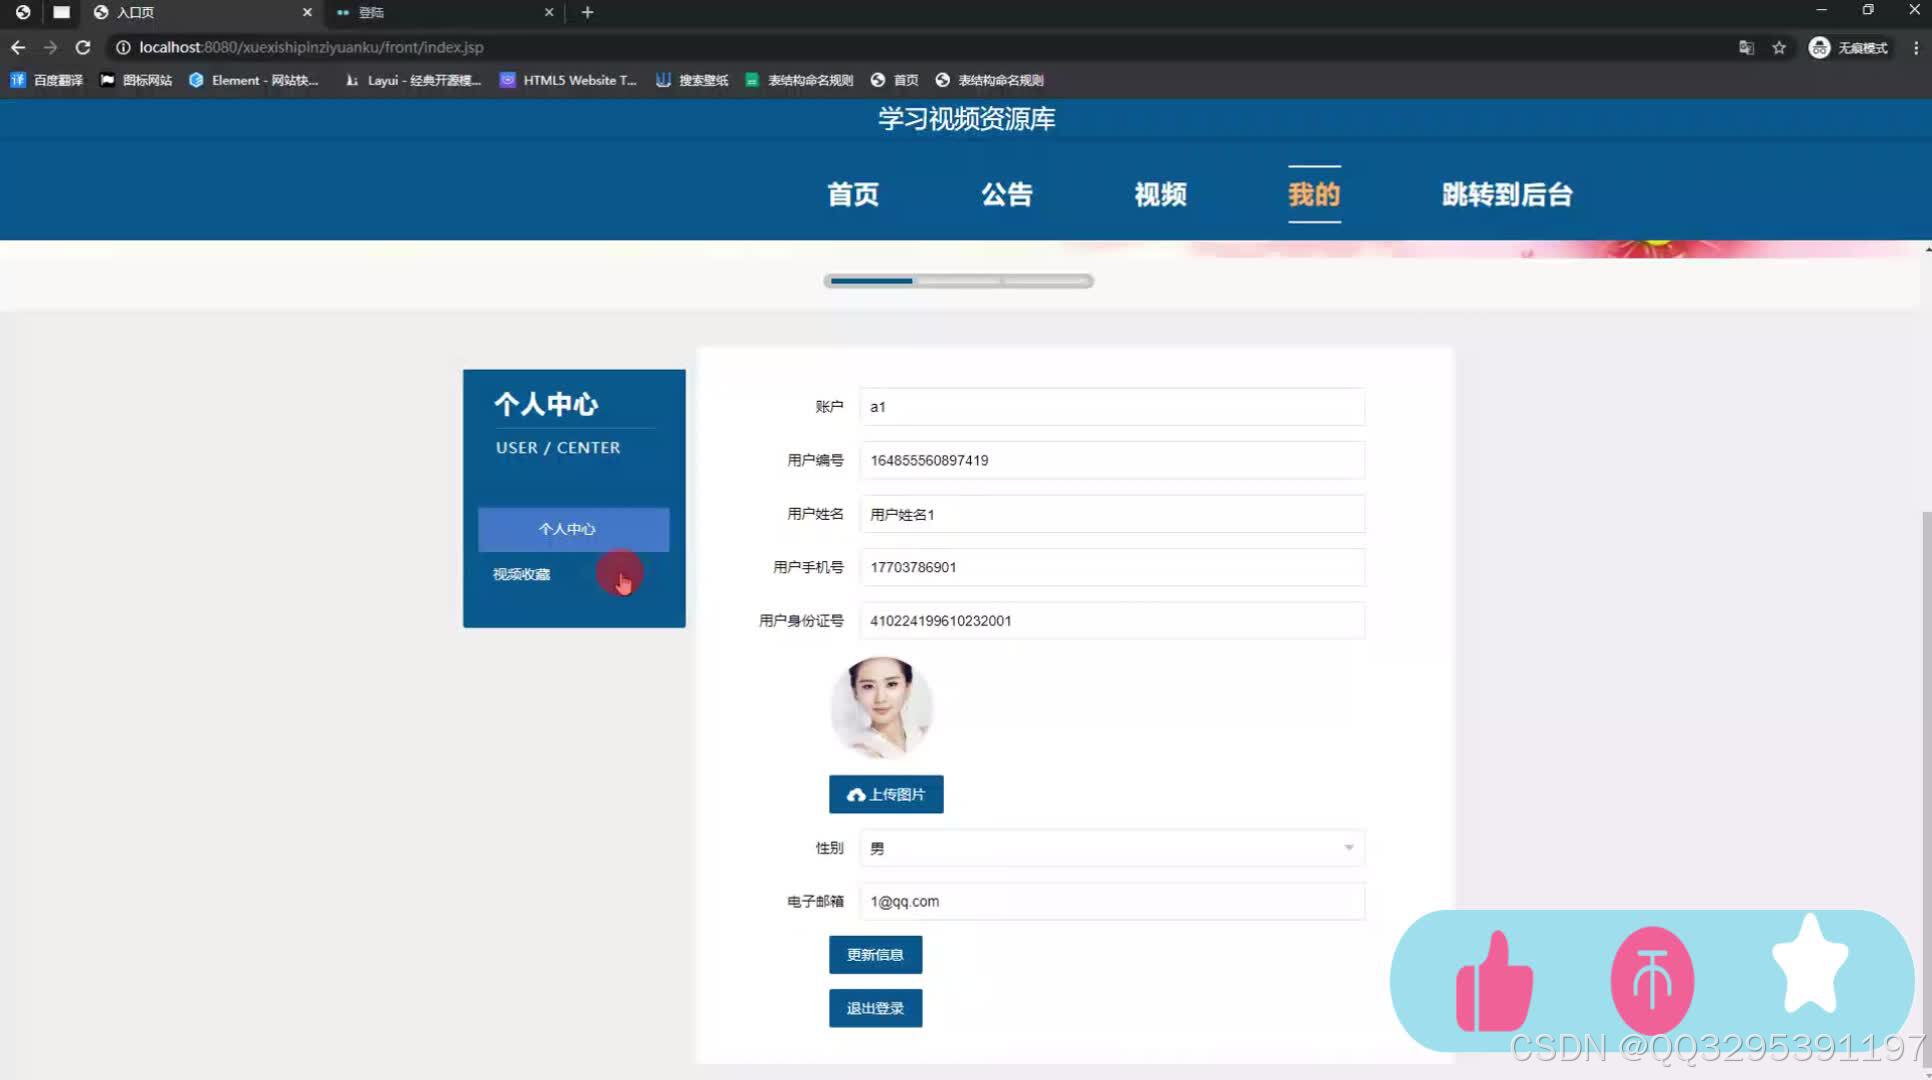
Task: Open the last 表结构命名规则 bookmark with globe icon
Action: click(990, 80)
